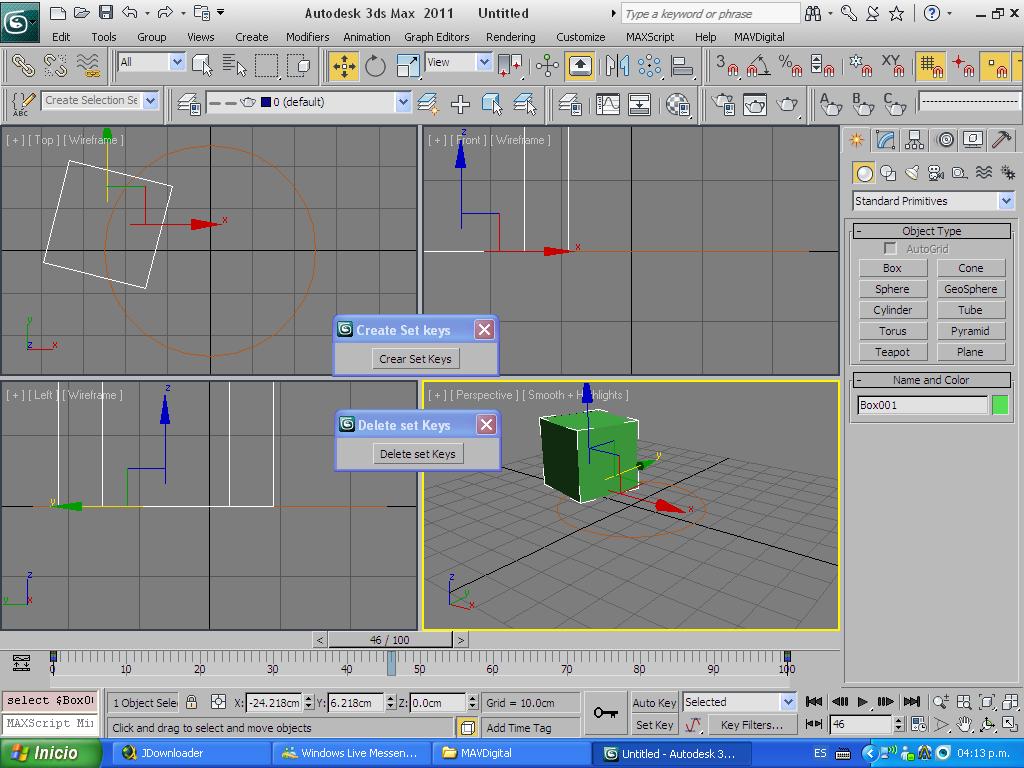Open the Motion command panel tab
The image size is (1024, 768).
click(945, 140)
